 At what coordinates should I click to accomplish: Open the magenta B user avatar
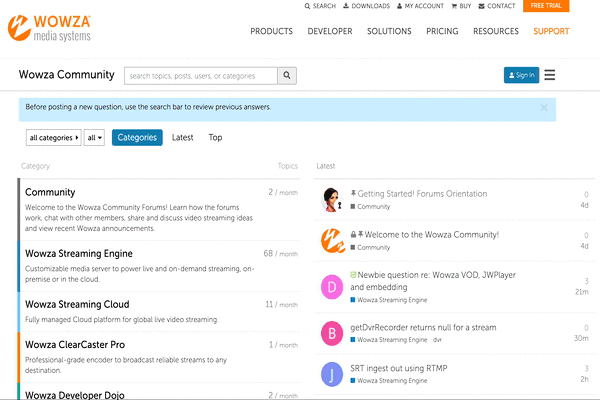pos(332,332)
